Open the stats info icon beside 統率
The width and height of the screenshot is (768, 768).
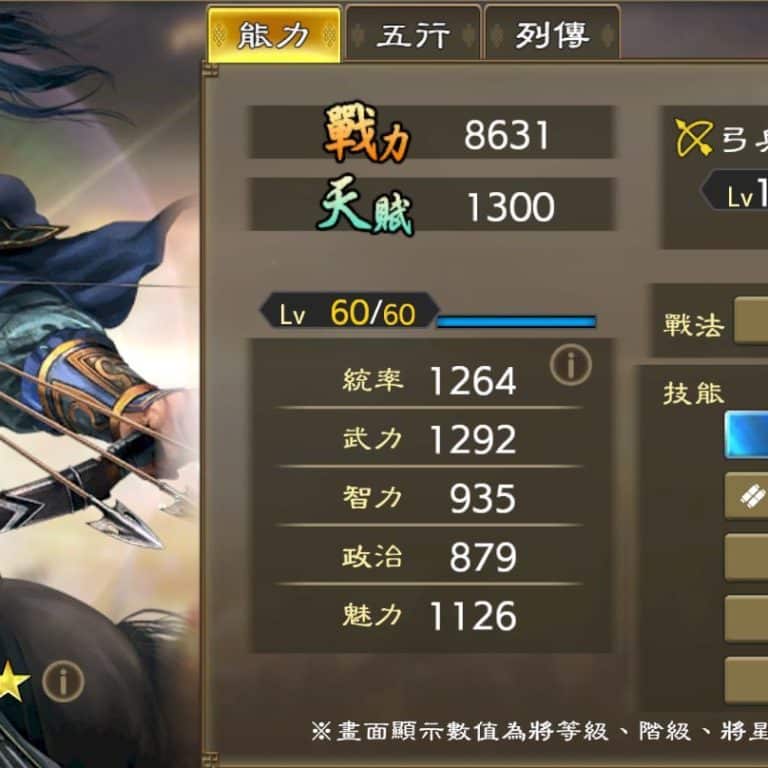coord(571,365)
